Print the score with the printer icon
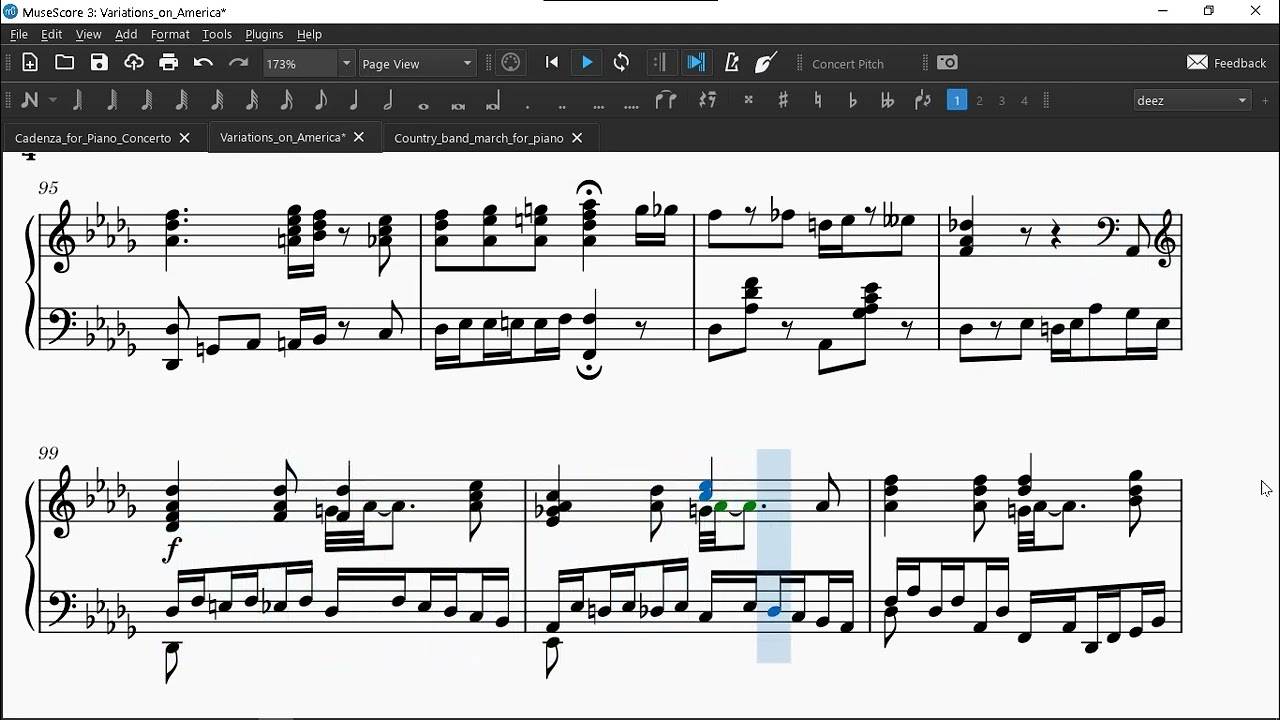Viewport: 1280px width, 720px height. point(168,63)
